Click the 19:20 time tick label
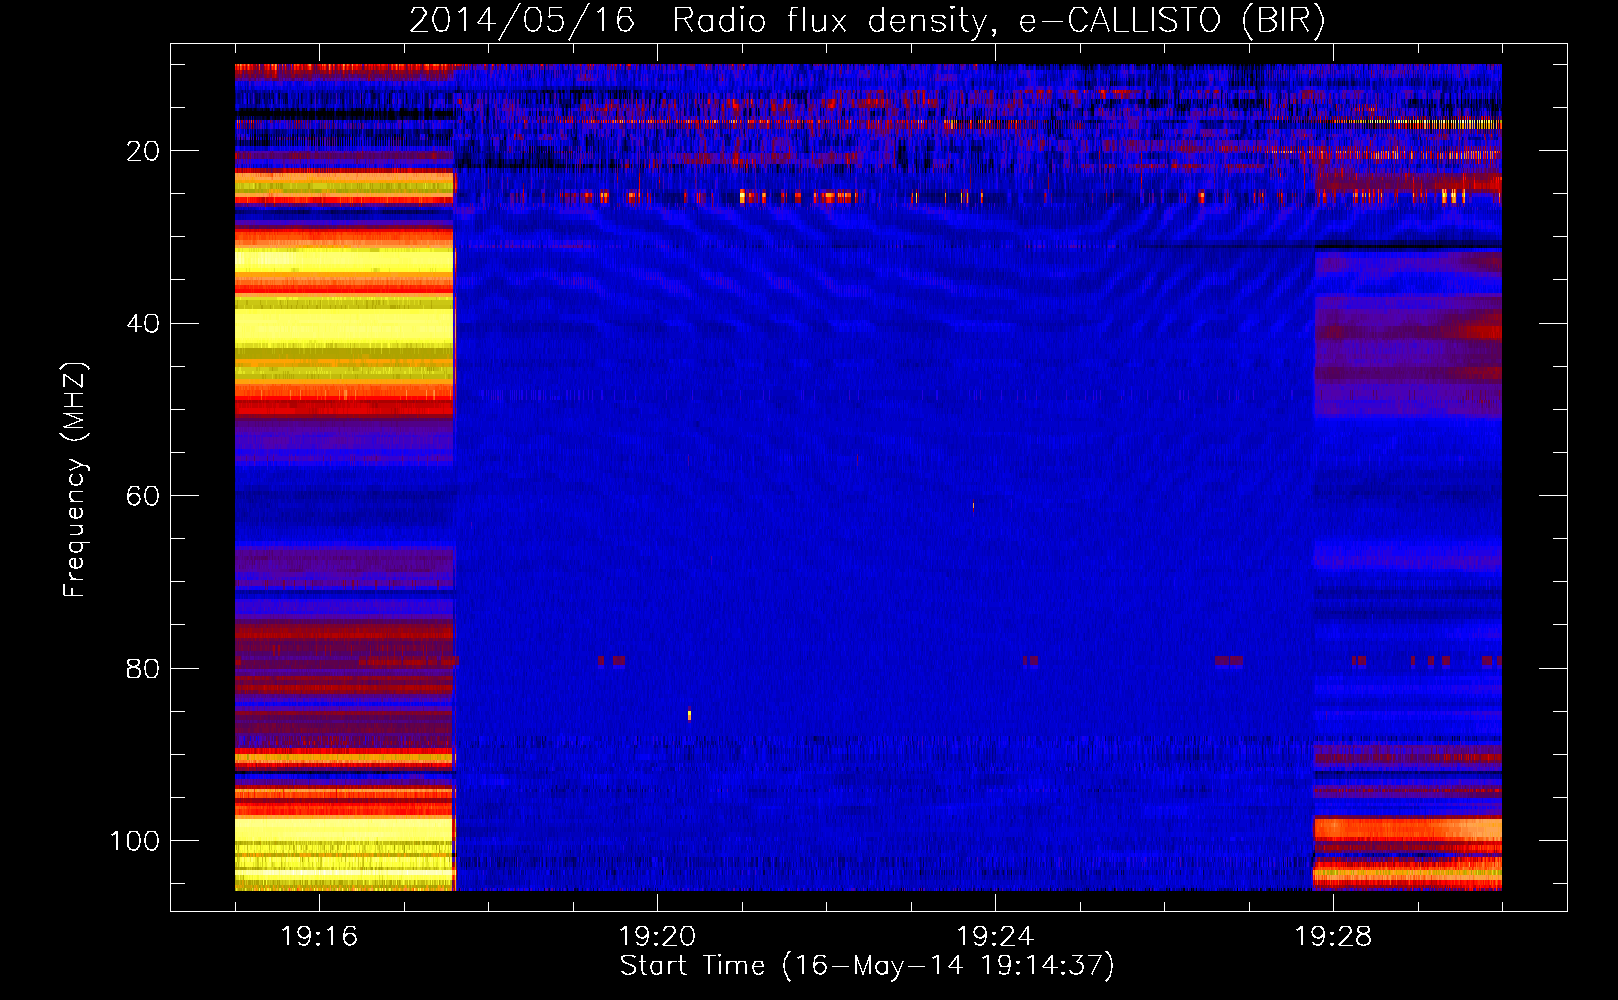 click(x=657, y=937)
